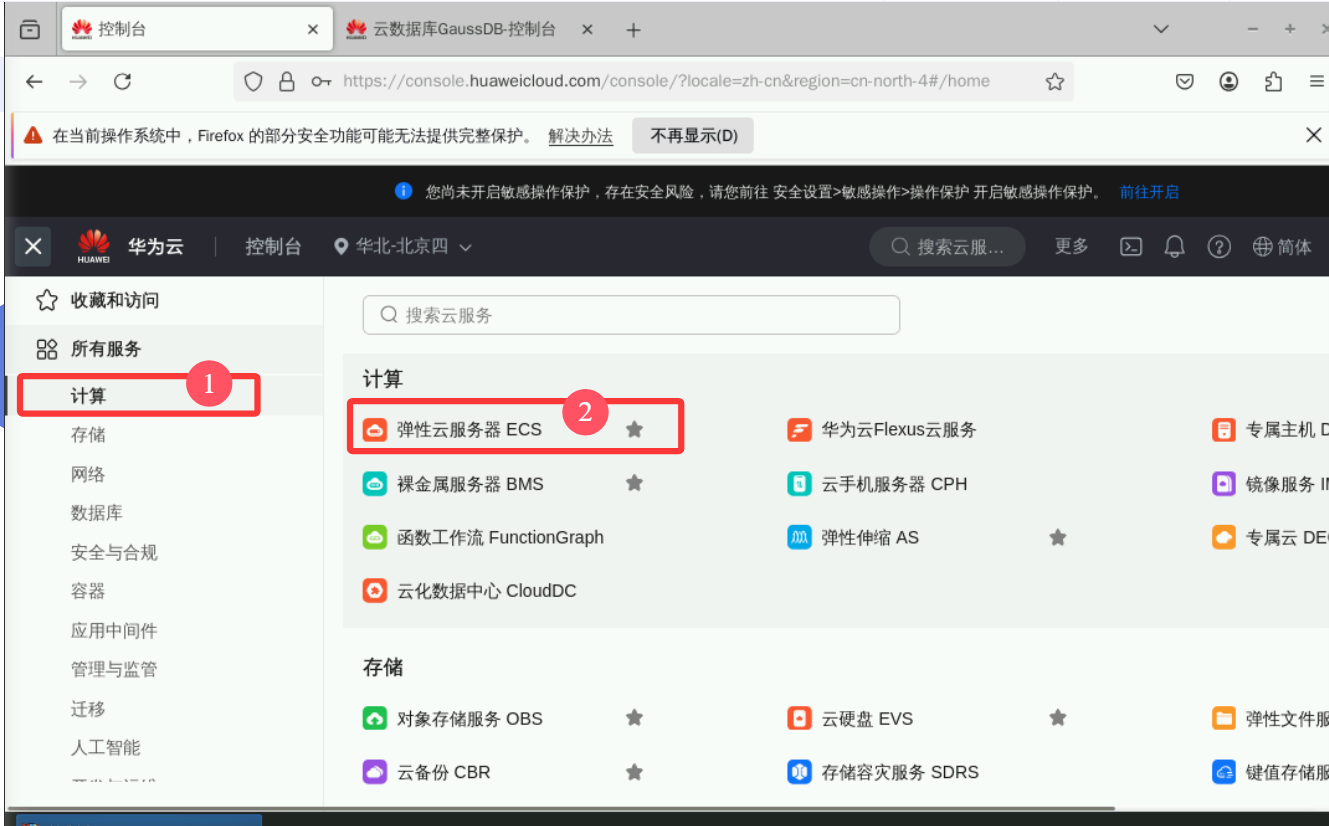Select 容器 category in sidebar
Image resolution: width=1329 pixels, height=826 pixels.
(x=88, y=591)
